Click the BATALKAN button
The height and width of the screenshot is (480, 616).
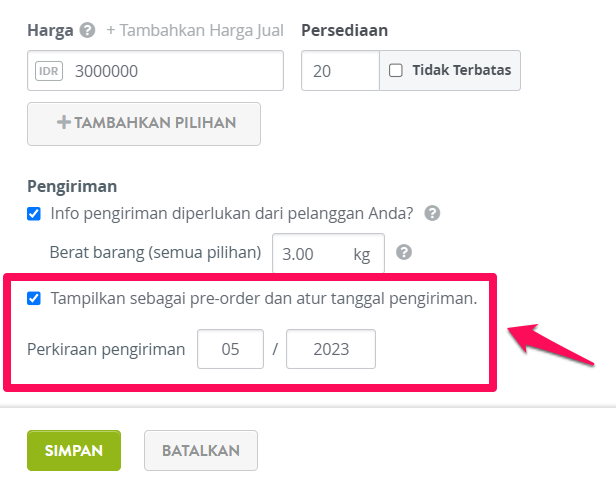click(201, 451)
